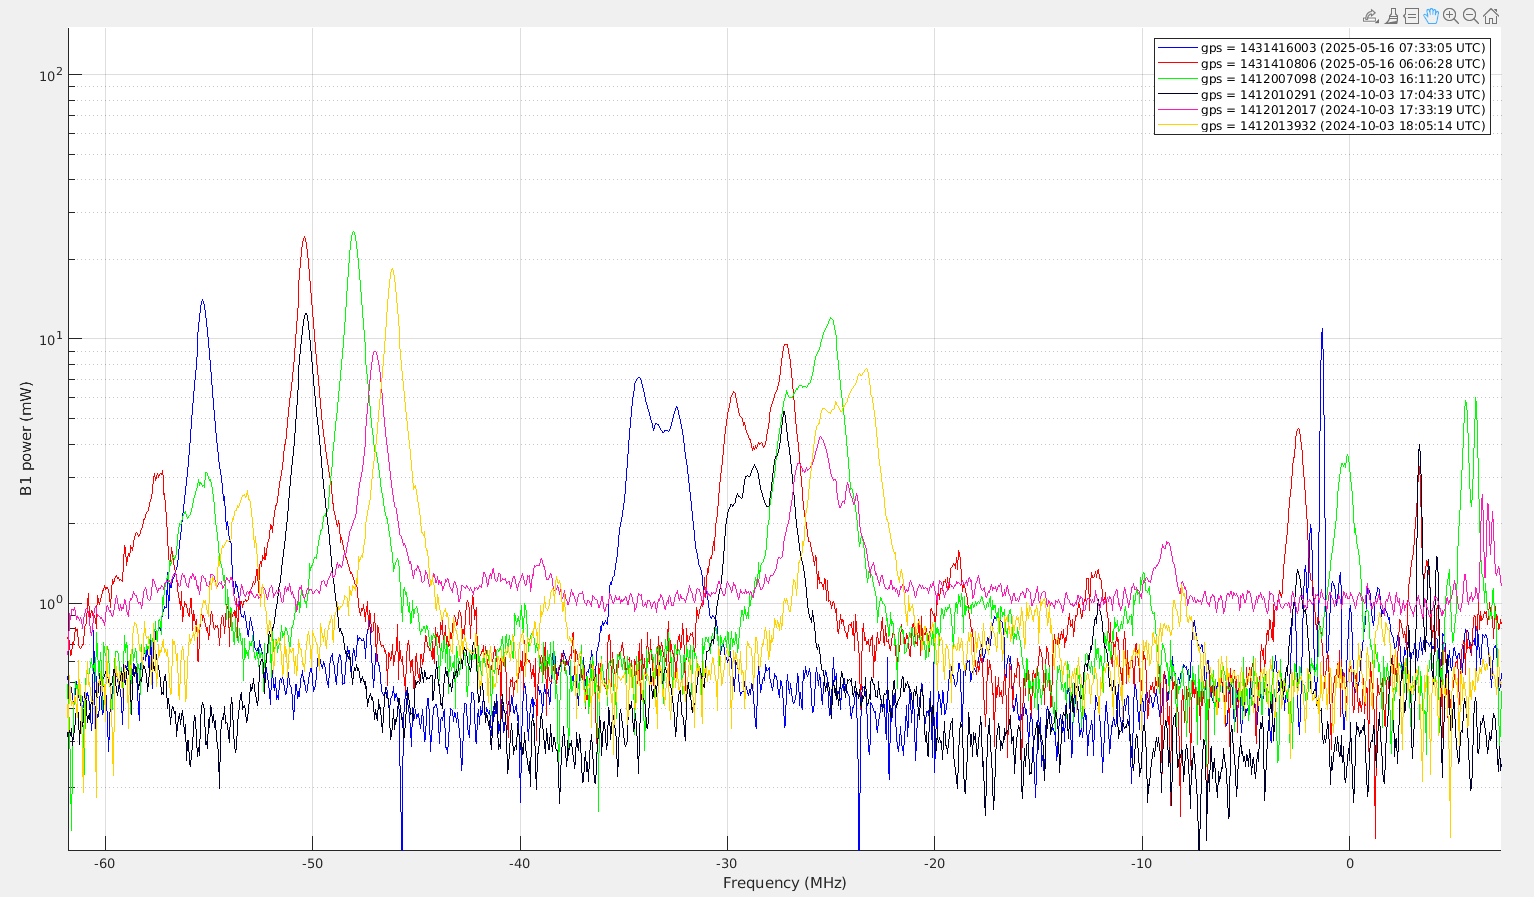Toggle the pan hand tool
The height and width of the screenshot is (897, 1534).
coord(1431,16)
